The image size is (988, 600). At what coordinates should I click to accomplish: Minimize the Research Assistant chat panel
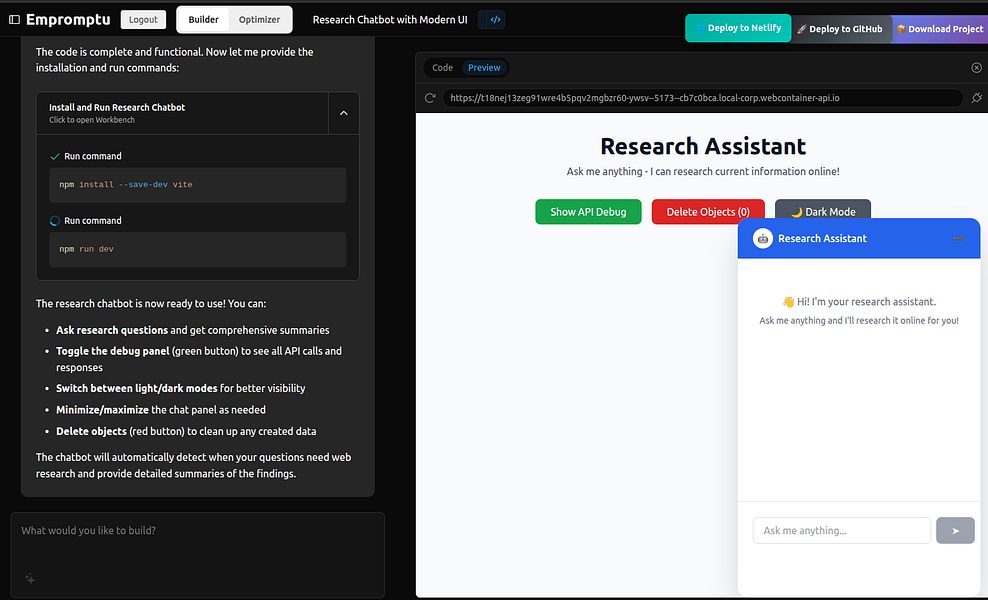[x=958, y=238]
